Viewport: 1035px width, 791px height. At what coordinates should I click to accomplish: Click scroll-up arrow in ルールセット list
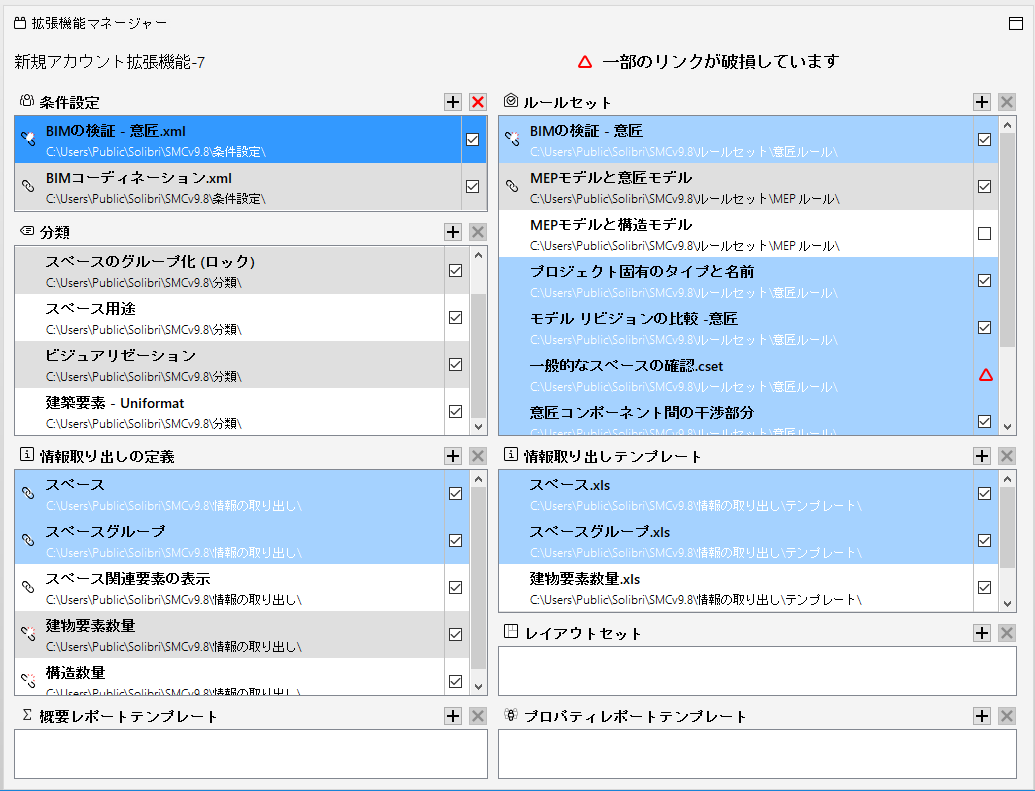(x=1007, y=124)
